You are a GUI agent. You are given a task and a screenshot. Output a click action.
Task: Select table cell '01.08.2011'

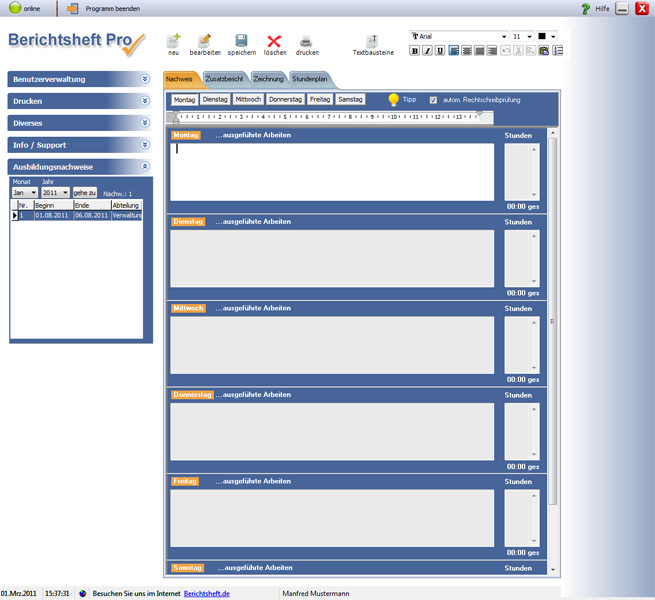click(53, 216)
